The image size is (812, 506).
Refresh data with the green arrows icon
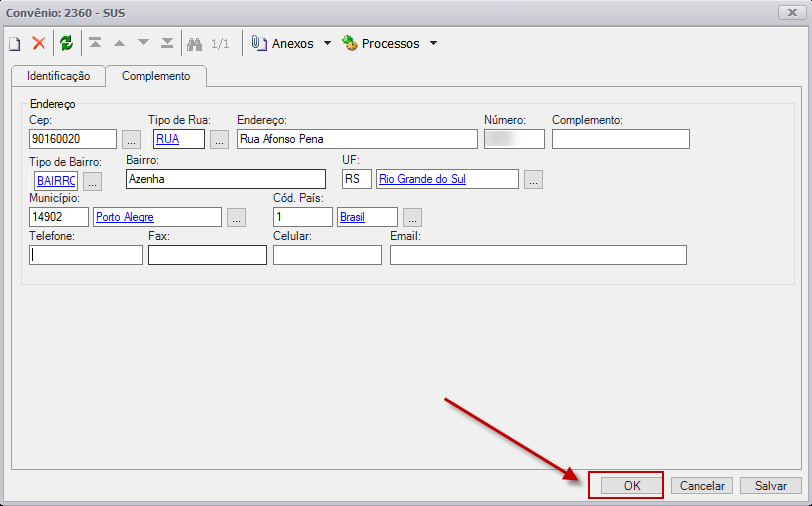pyautogui.click(x=66, y=43)
